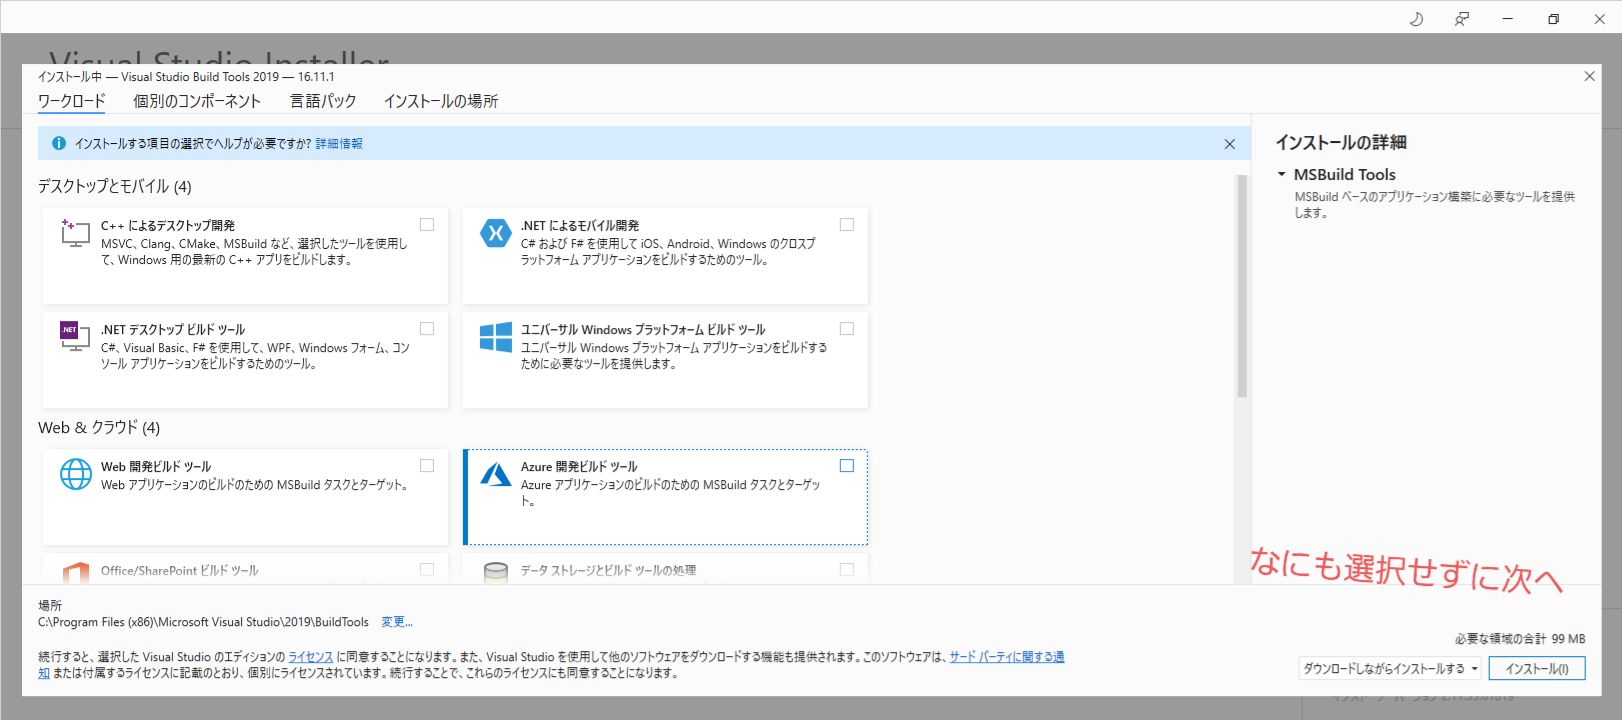Collapse the MSBuild Tools details section

tap(1281, 174)
